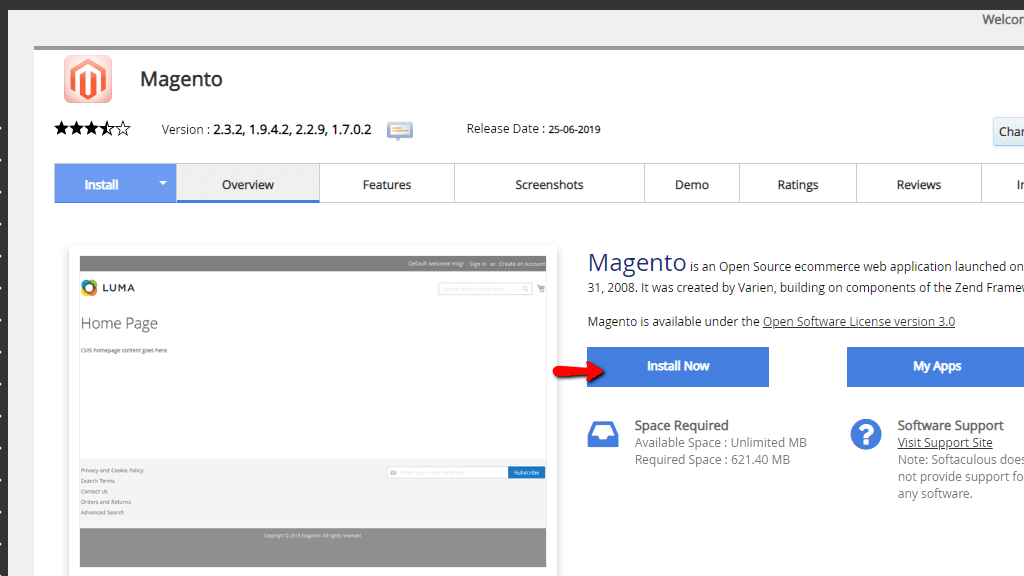Screen dimensions: 1024x576
Task: Open the Features tab
Action: tap(387, 185)
